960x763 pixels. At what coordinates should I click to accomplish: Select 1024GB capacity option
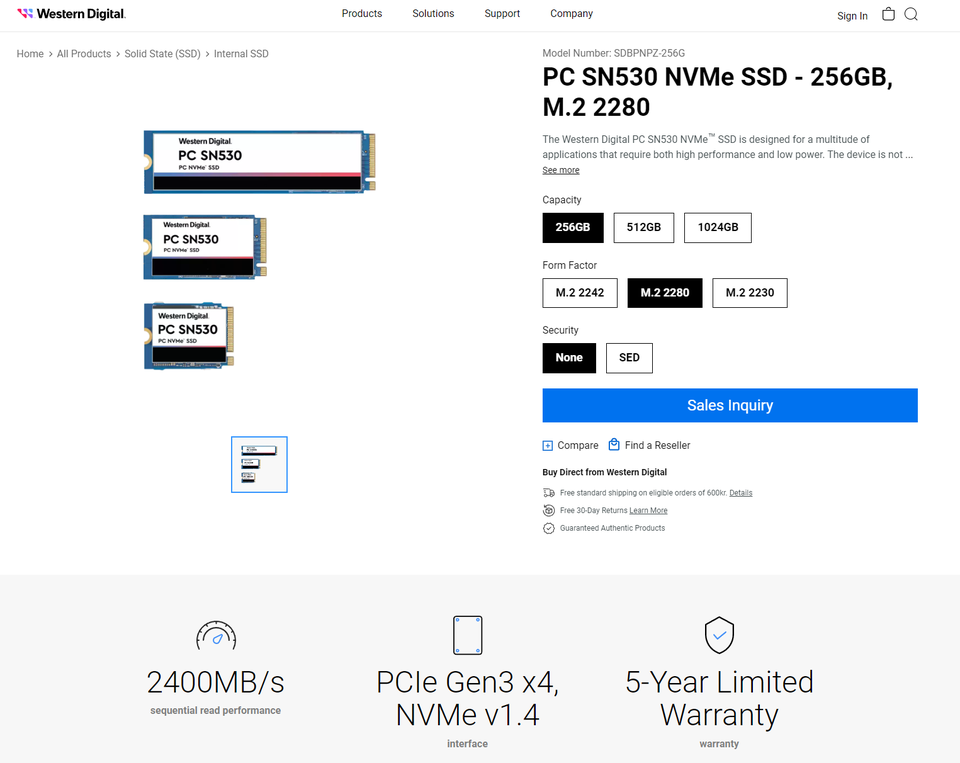718,228
